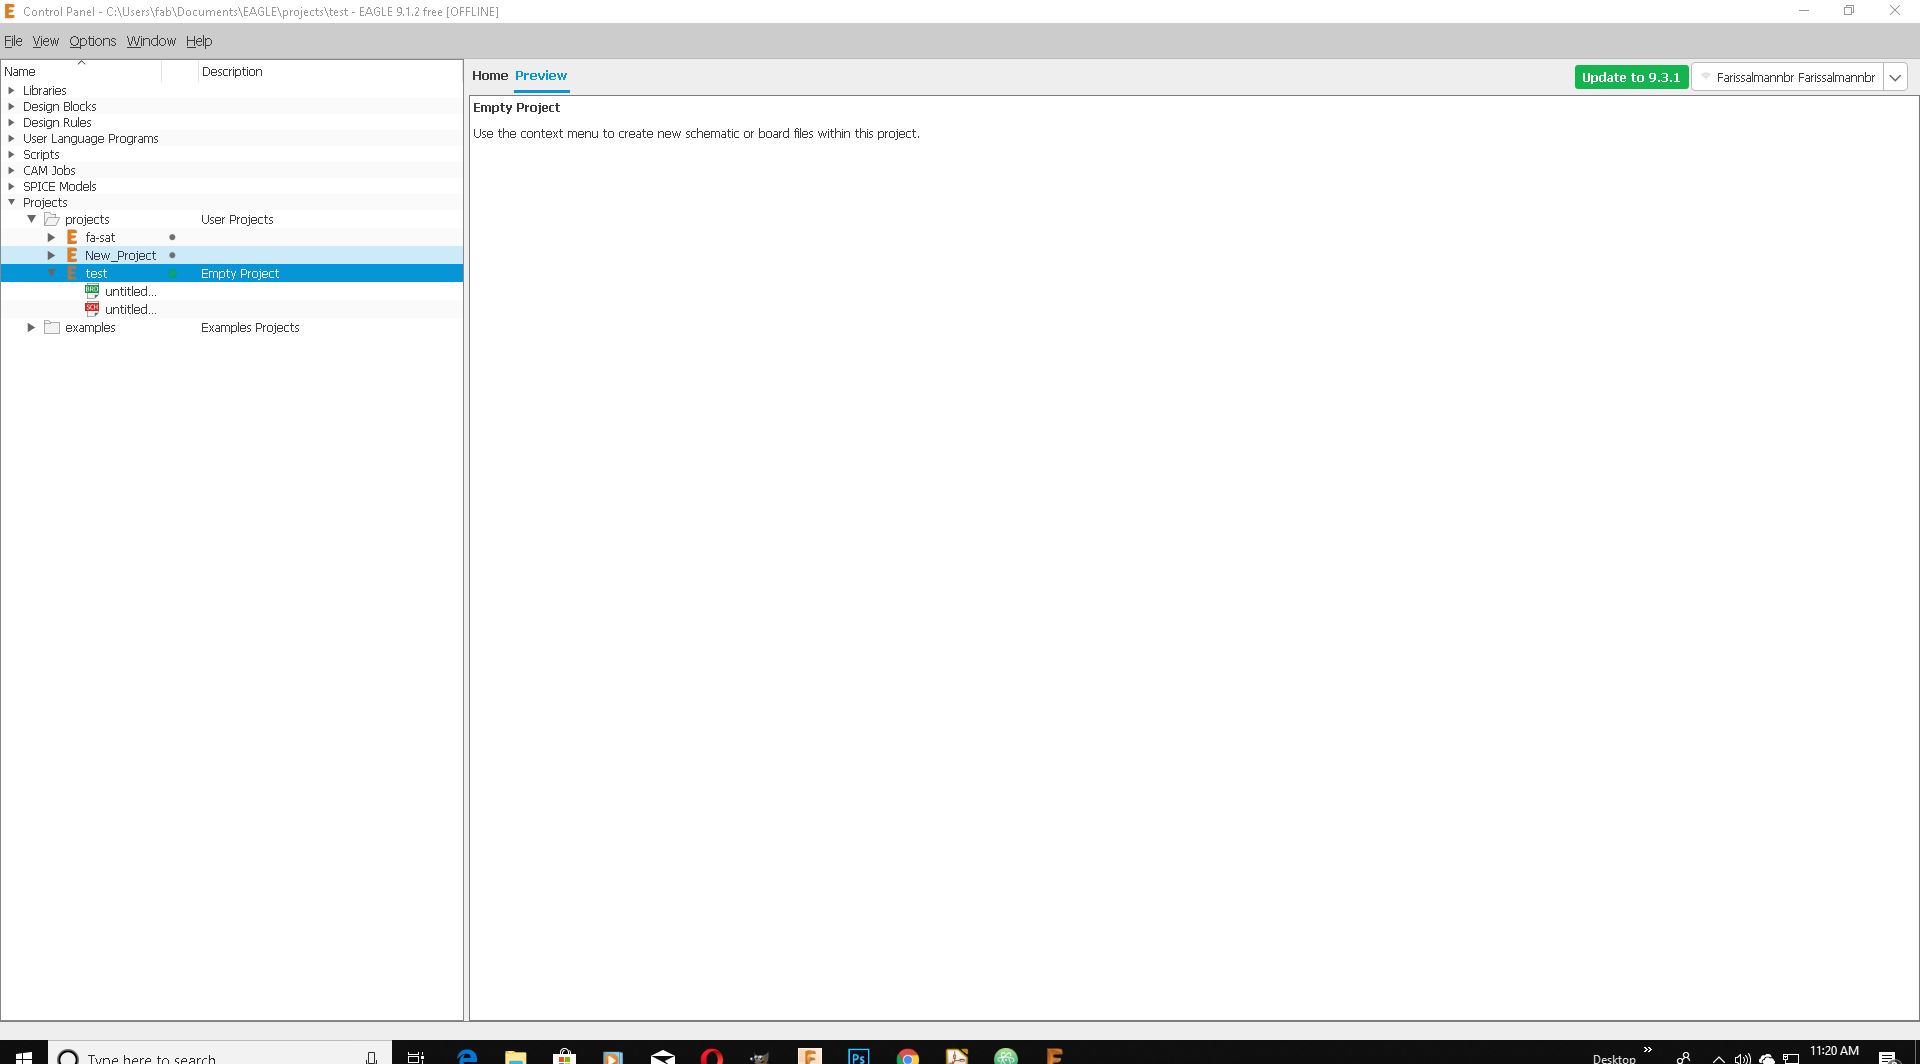This screenshot has height=1064, width=1920.
Task: Open the Options menu
Action: pos(92,41)
